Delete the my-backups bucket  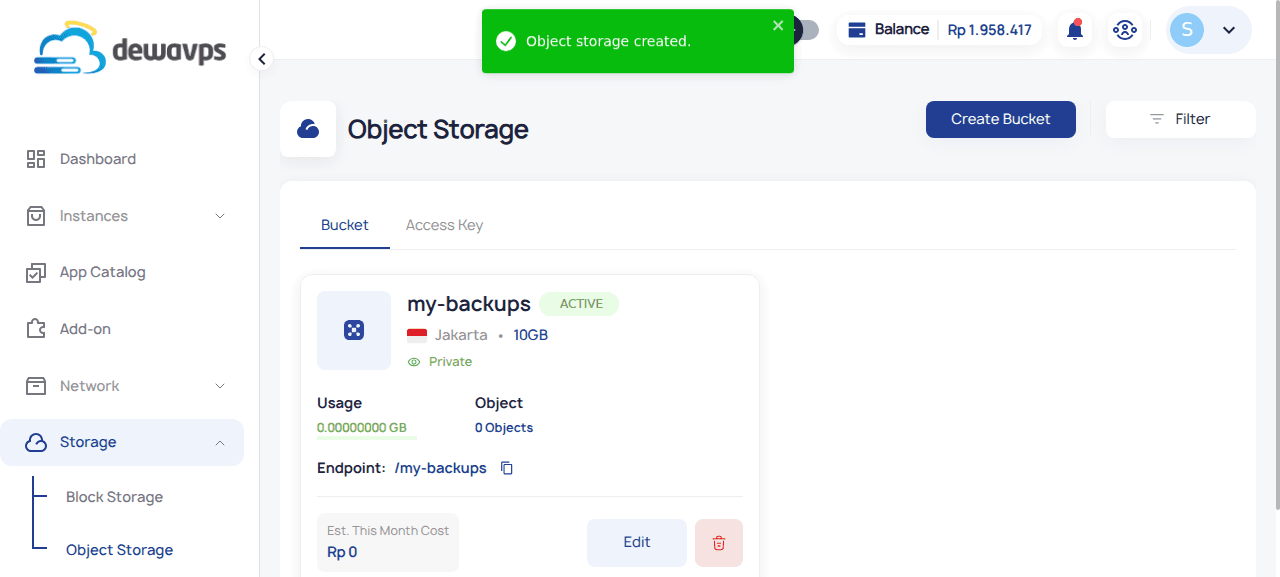pos(718,543)
